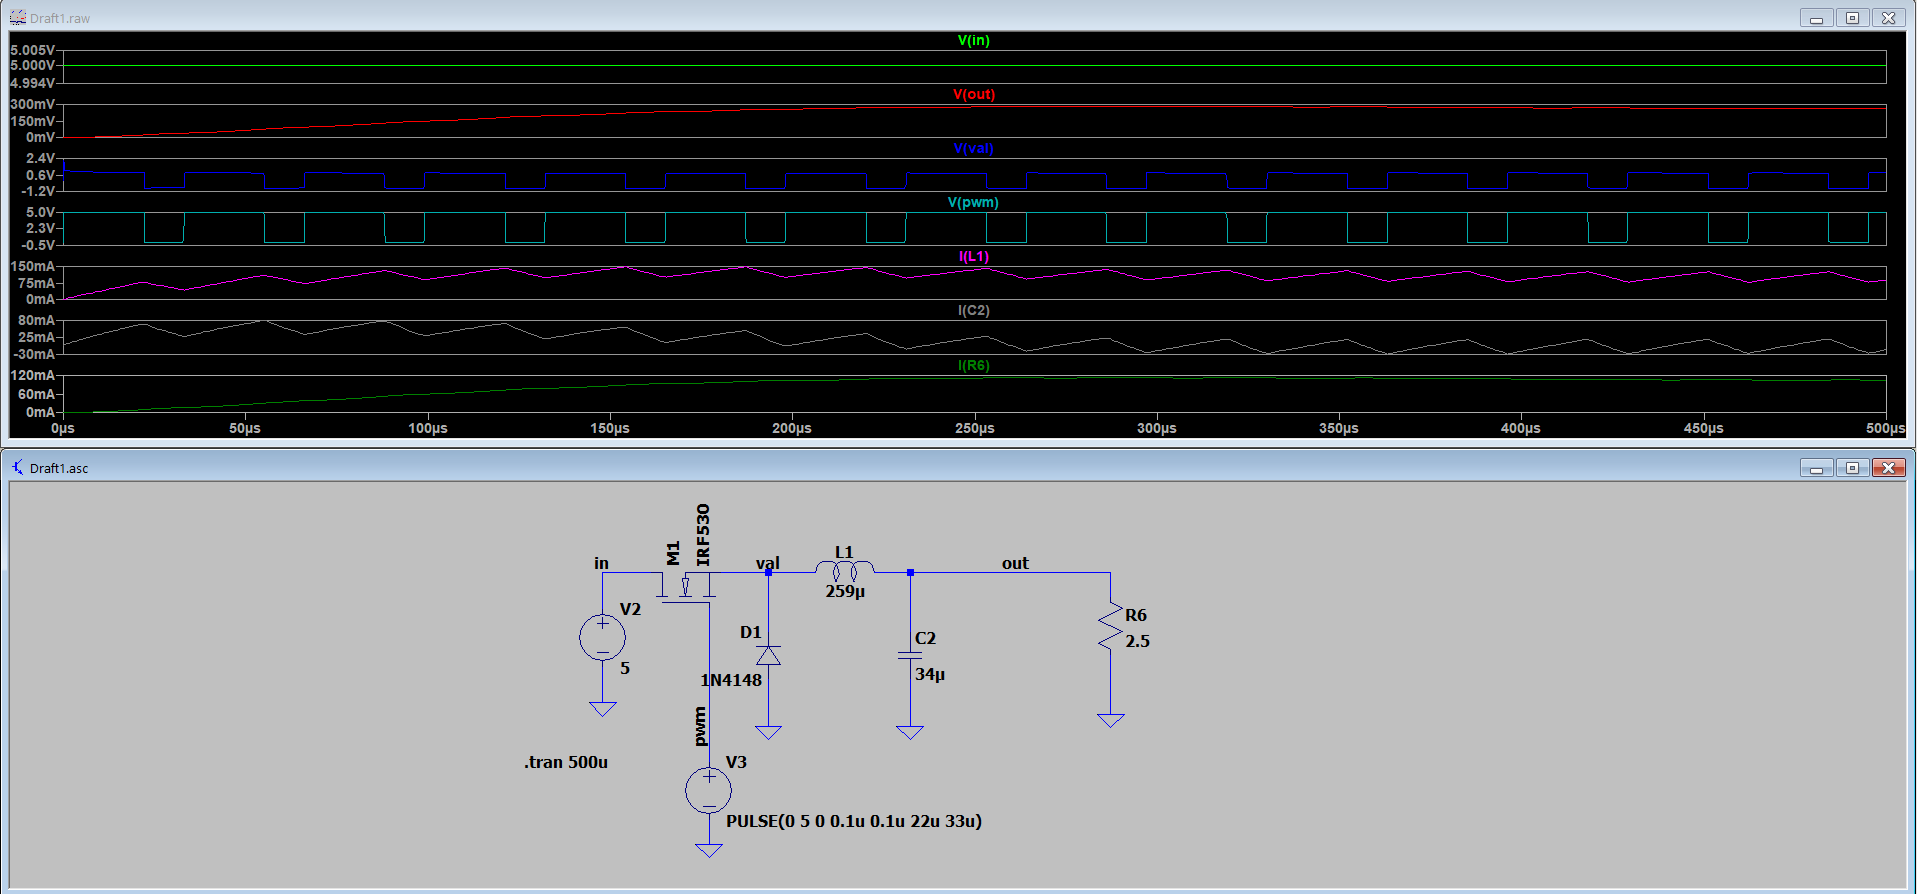Click the 120mA axis label of I(R6)

pyautogui.click(x=32, y=375)
